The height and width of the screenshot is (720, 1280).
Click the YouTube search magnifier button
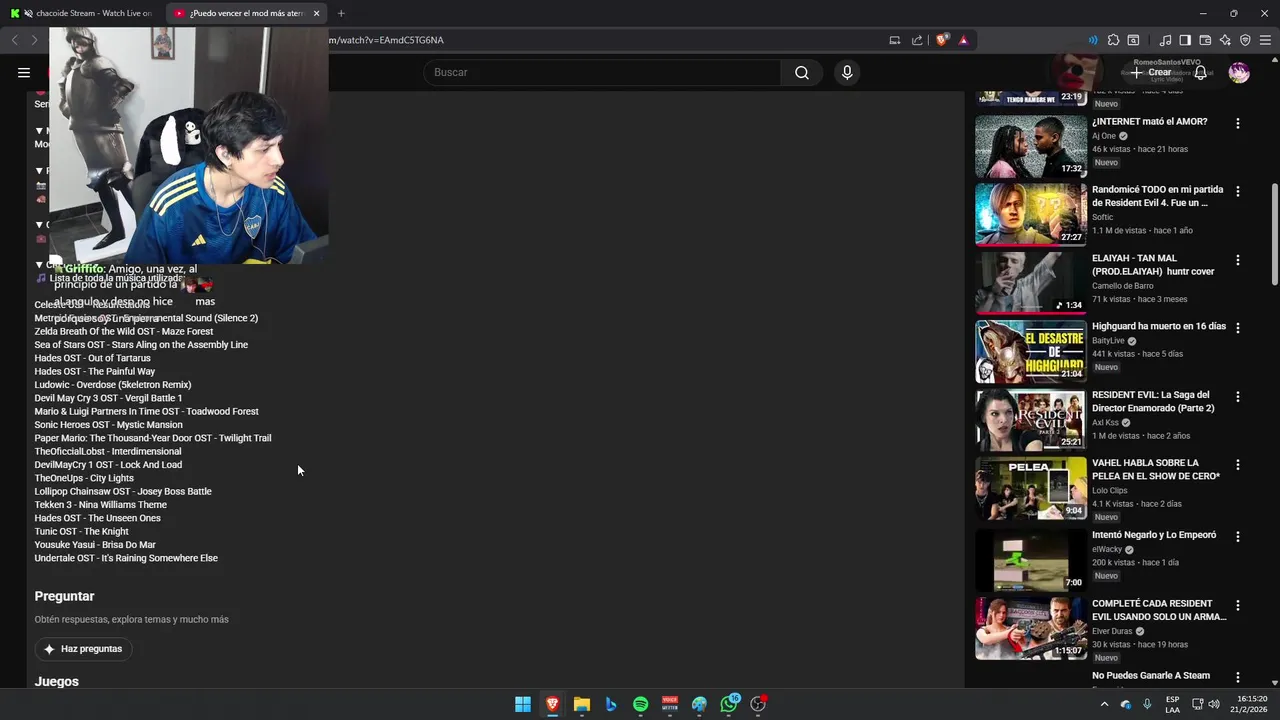pyautogui.click(x=802, y=72)
